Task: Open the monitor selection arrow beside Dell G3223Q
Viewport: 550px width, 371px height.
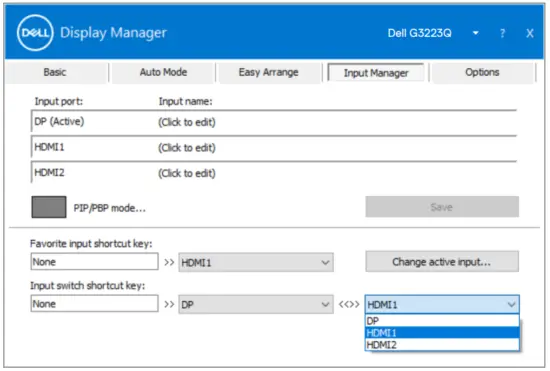Action: point(475,33)
